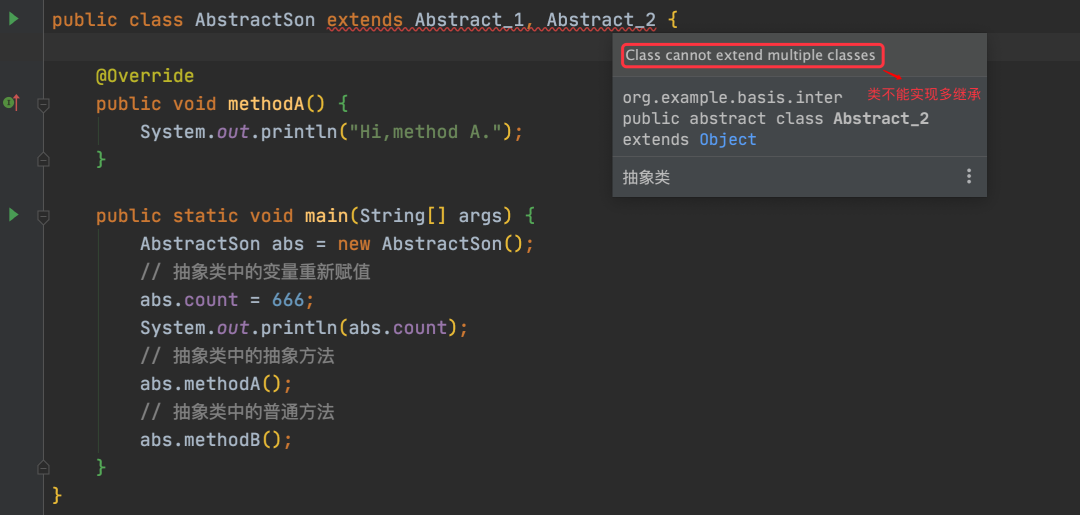The width and height of the screenshot is (1080, 515).
Task: Click the run arrow beside main method
Action: [x=14, y=216]
